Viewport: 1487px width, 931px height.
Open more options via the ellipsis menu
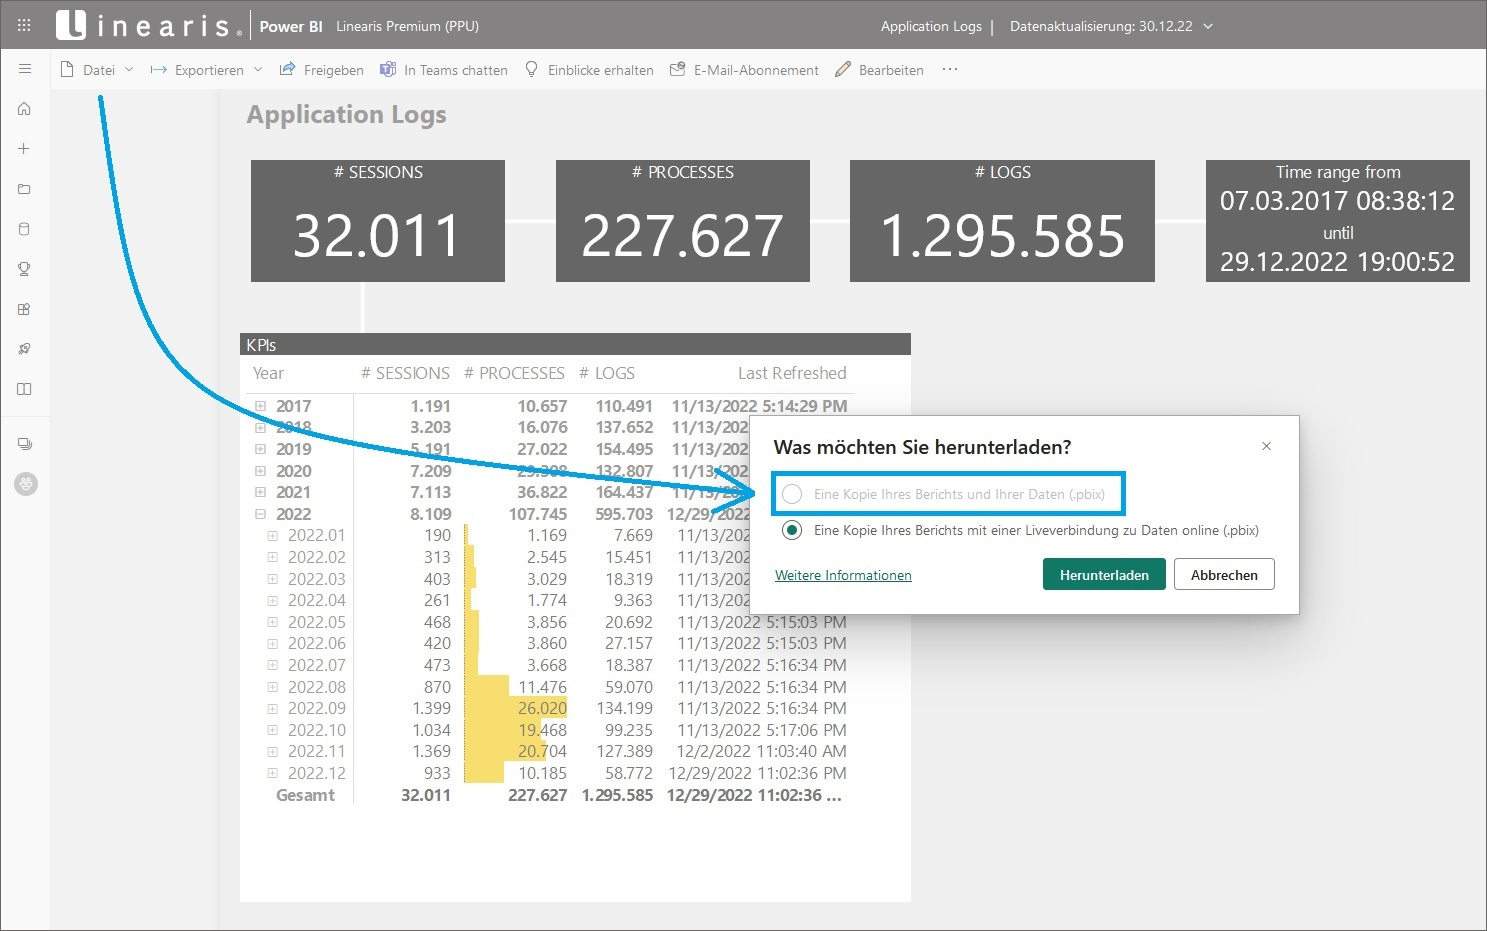click(948, 69)
